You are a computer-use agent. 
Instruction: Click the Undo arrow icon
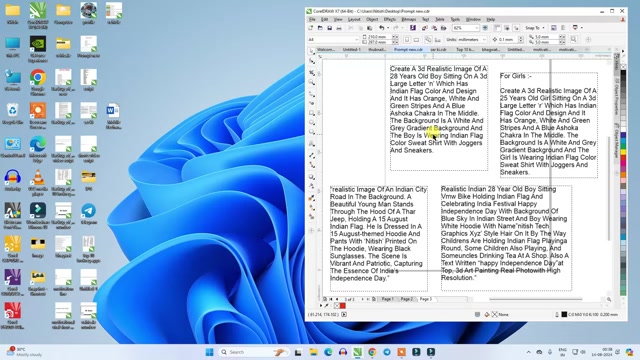pos(381,28)
